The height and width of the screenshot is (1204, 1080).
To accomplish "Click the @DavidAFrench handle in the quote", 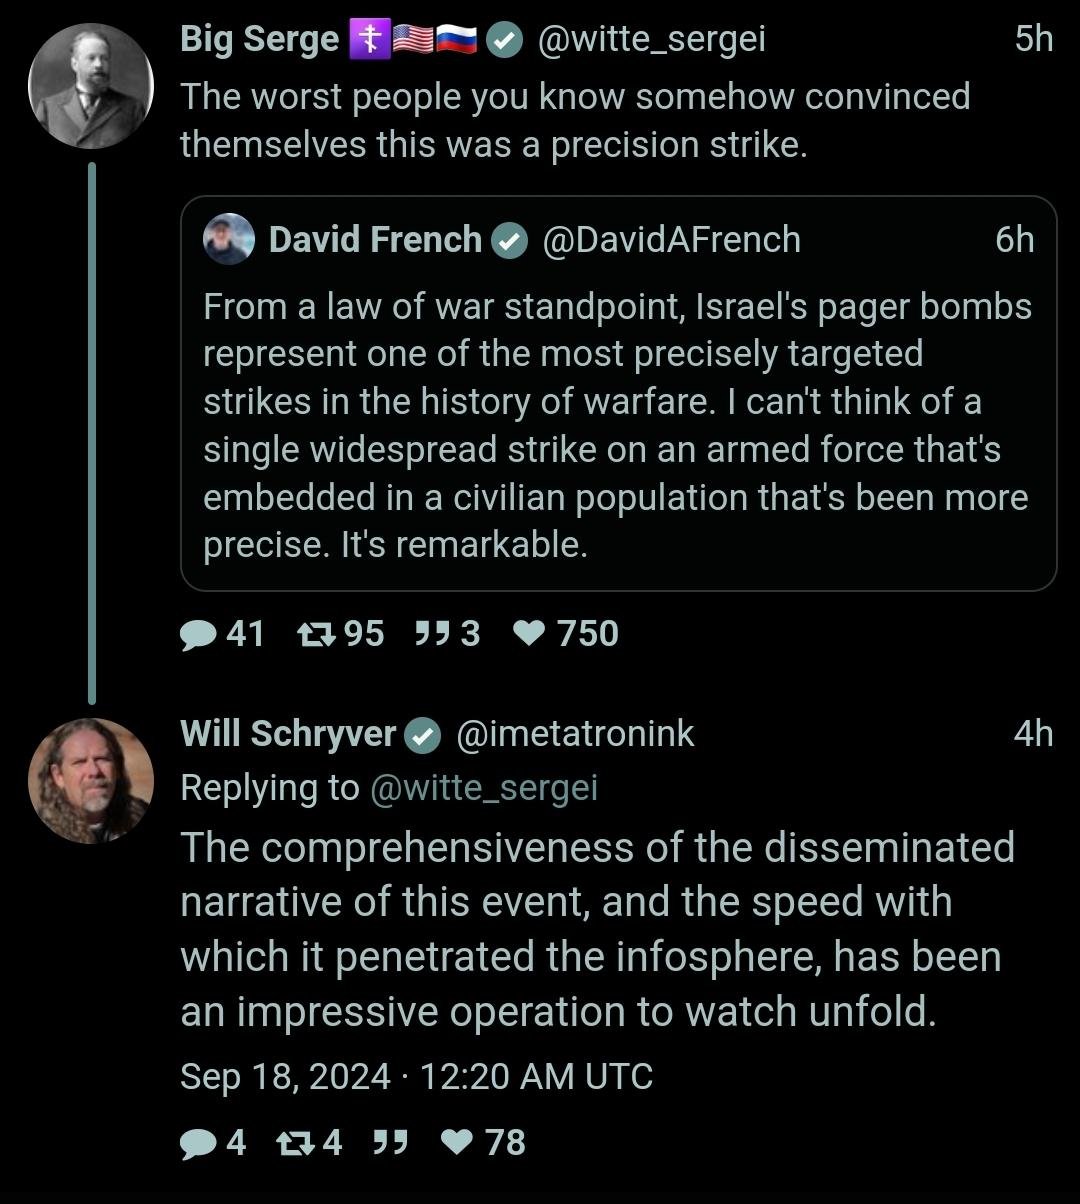I will (x=671, y=240).
